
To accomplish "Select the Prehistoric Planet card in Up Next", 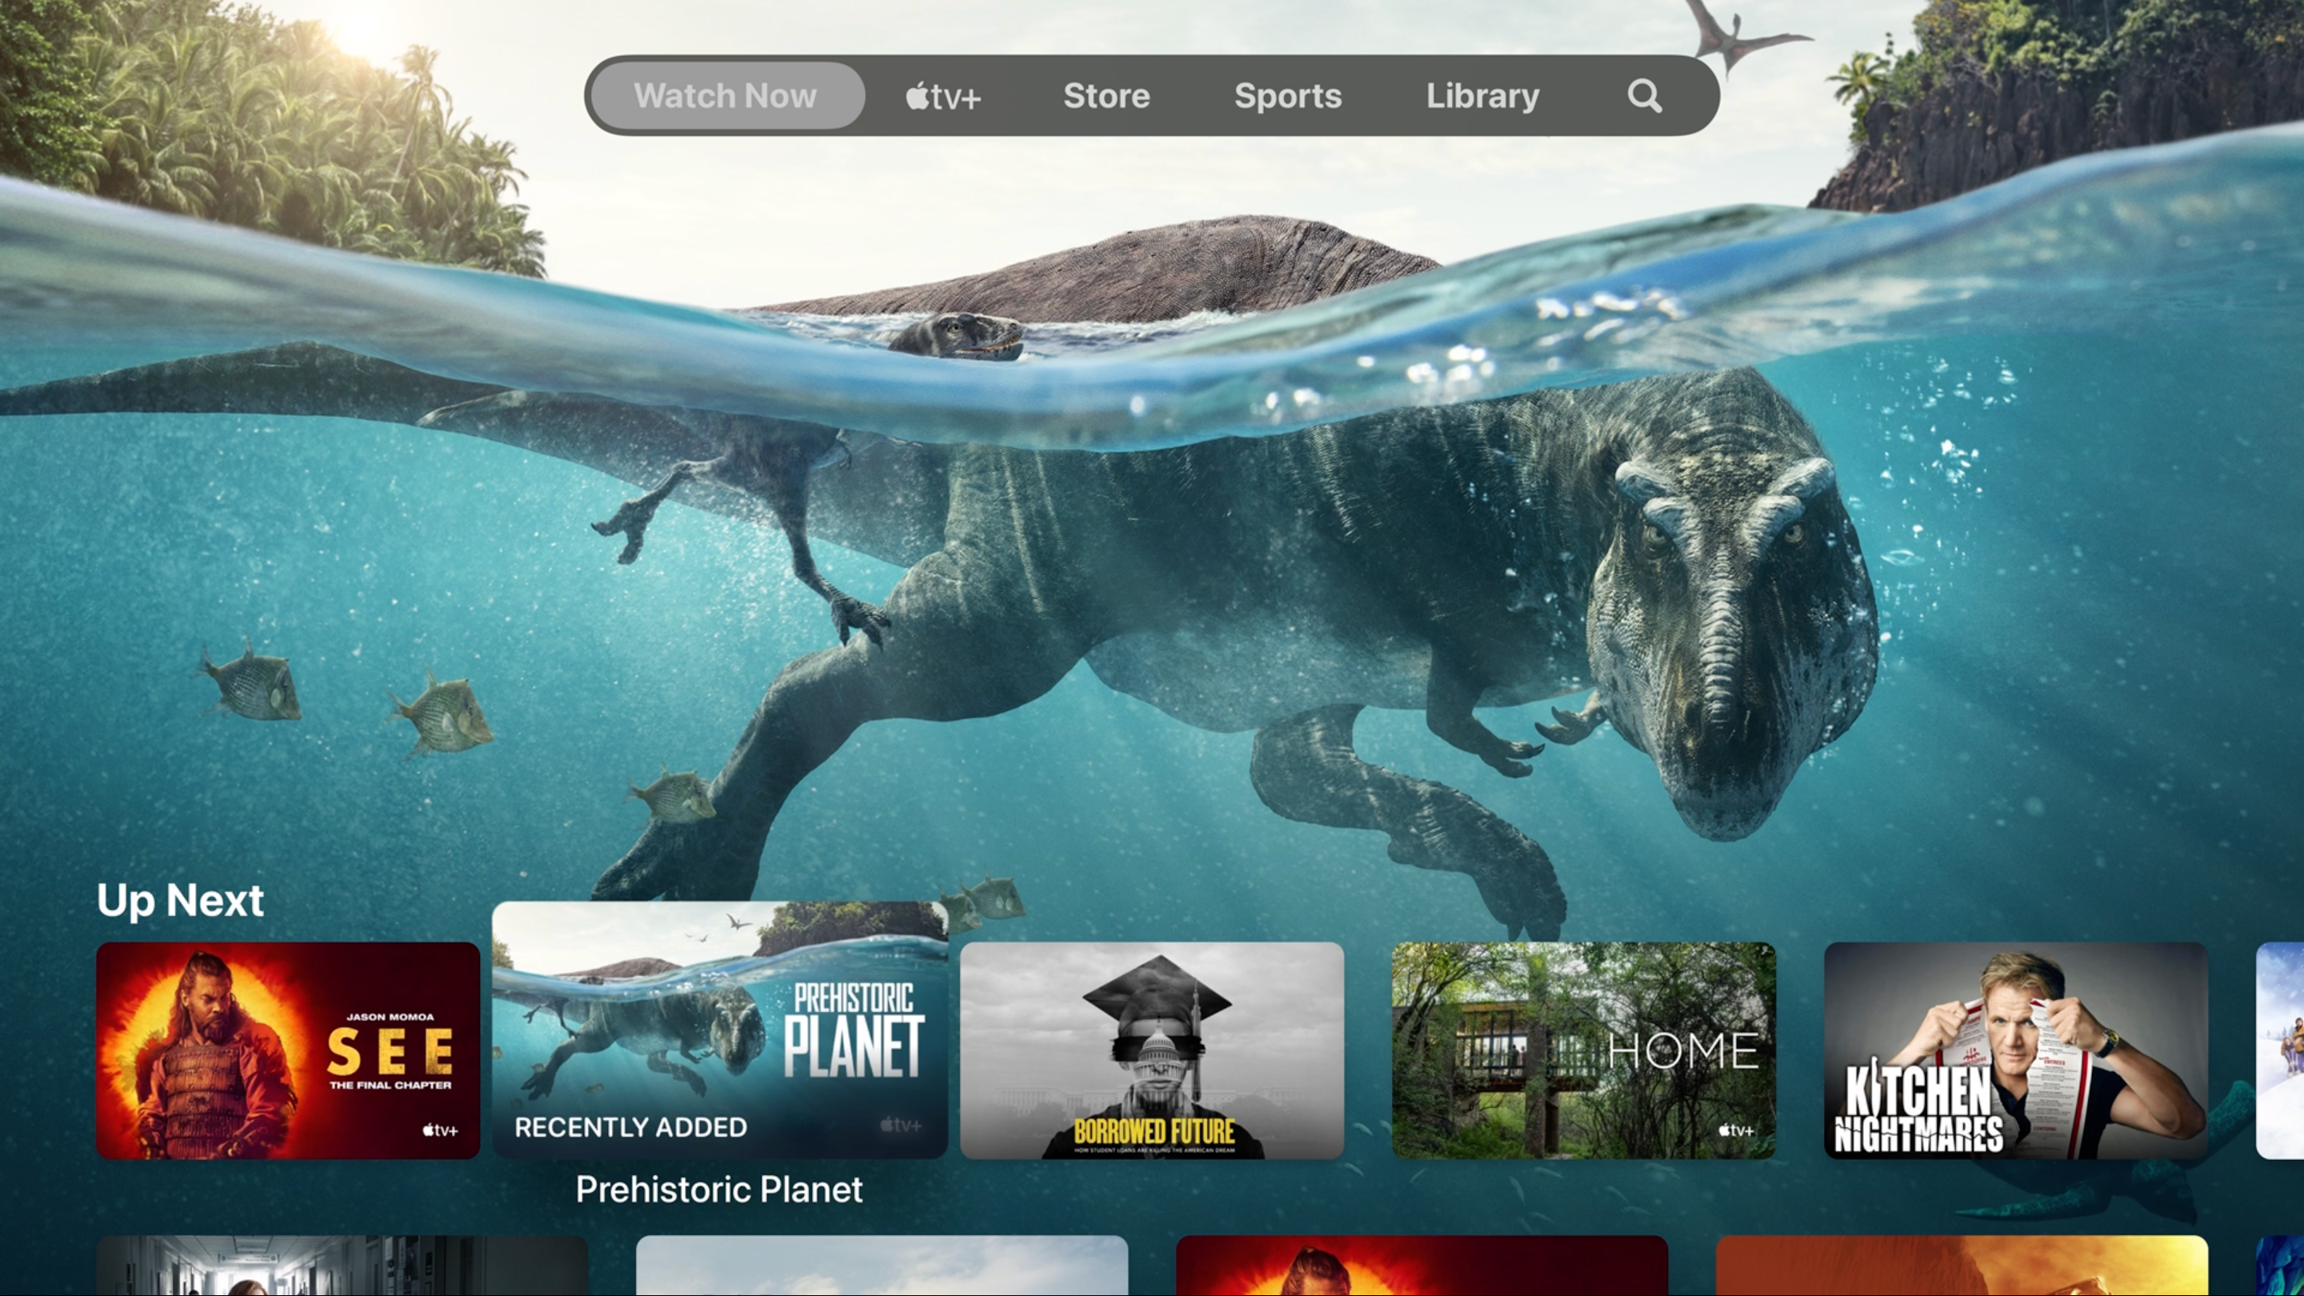I will click(720, 1030).
